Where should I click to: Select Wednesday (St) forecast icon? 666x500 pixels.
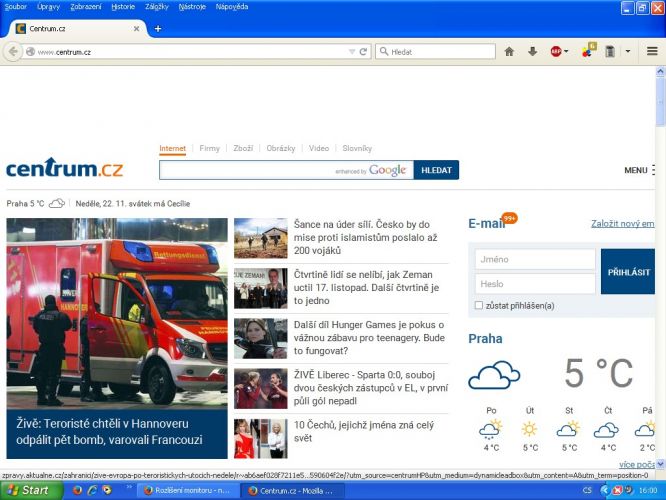568,429
